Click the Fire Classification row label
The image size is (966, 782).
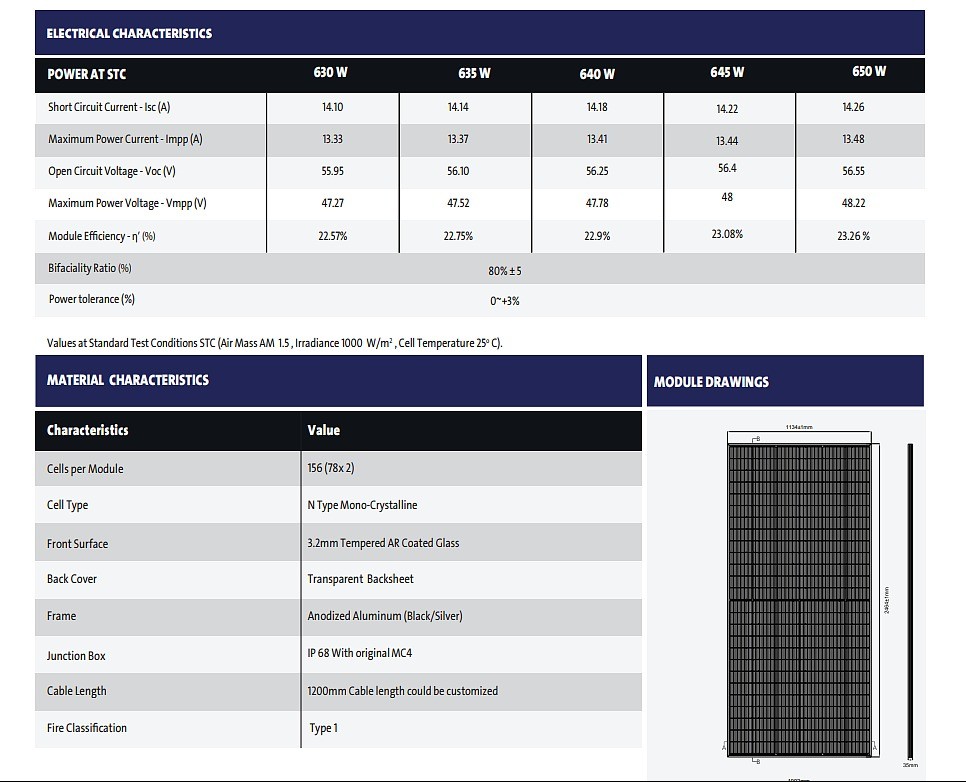point(87,728)
